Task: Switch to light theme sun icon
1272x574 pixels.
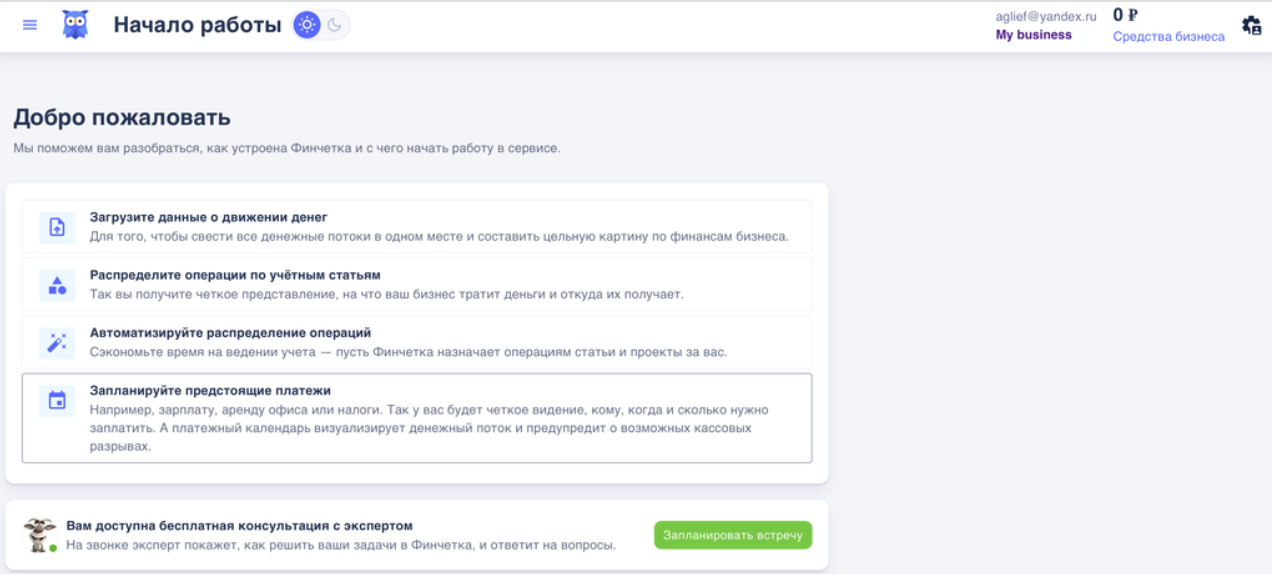Action: [x=307, y=25]
